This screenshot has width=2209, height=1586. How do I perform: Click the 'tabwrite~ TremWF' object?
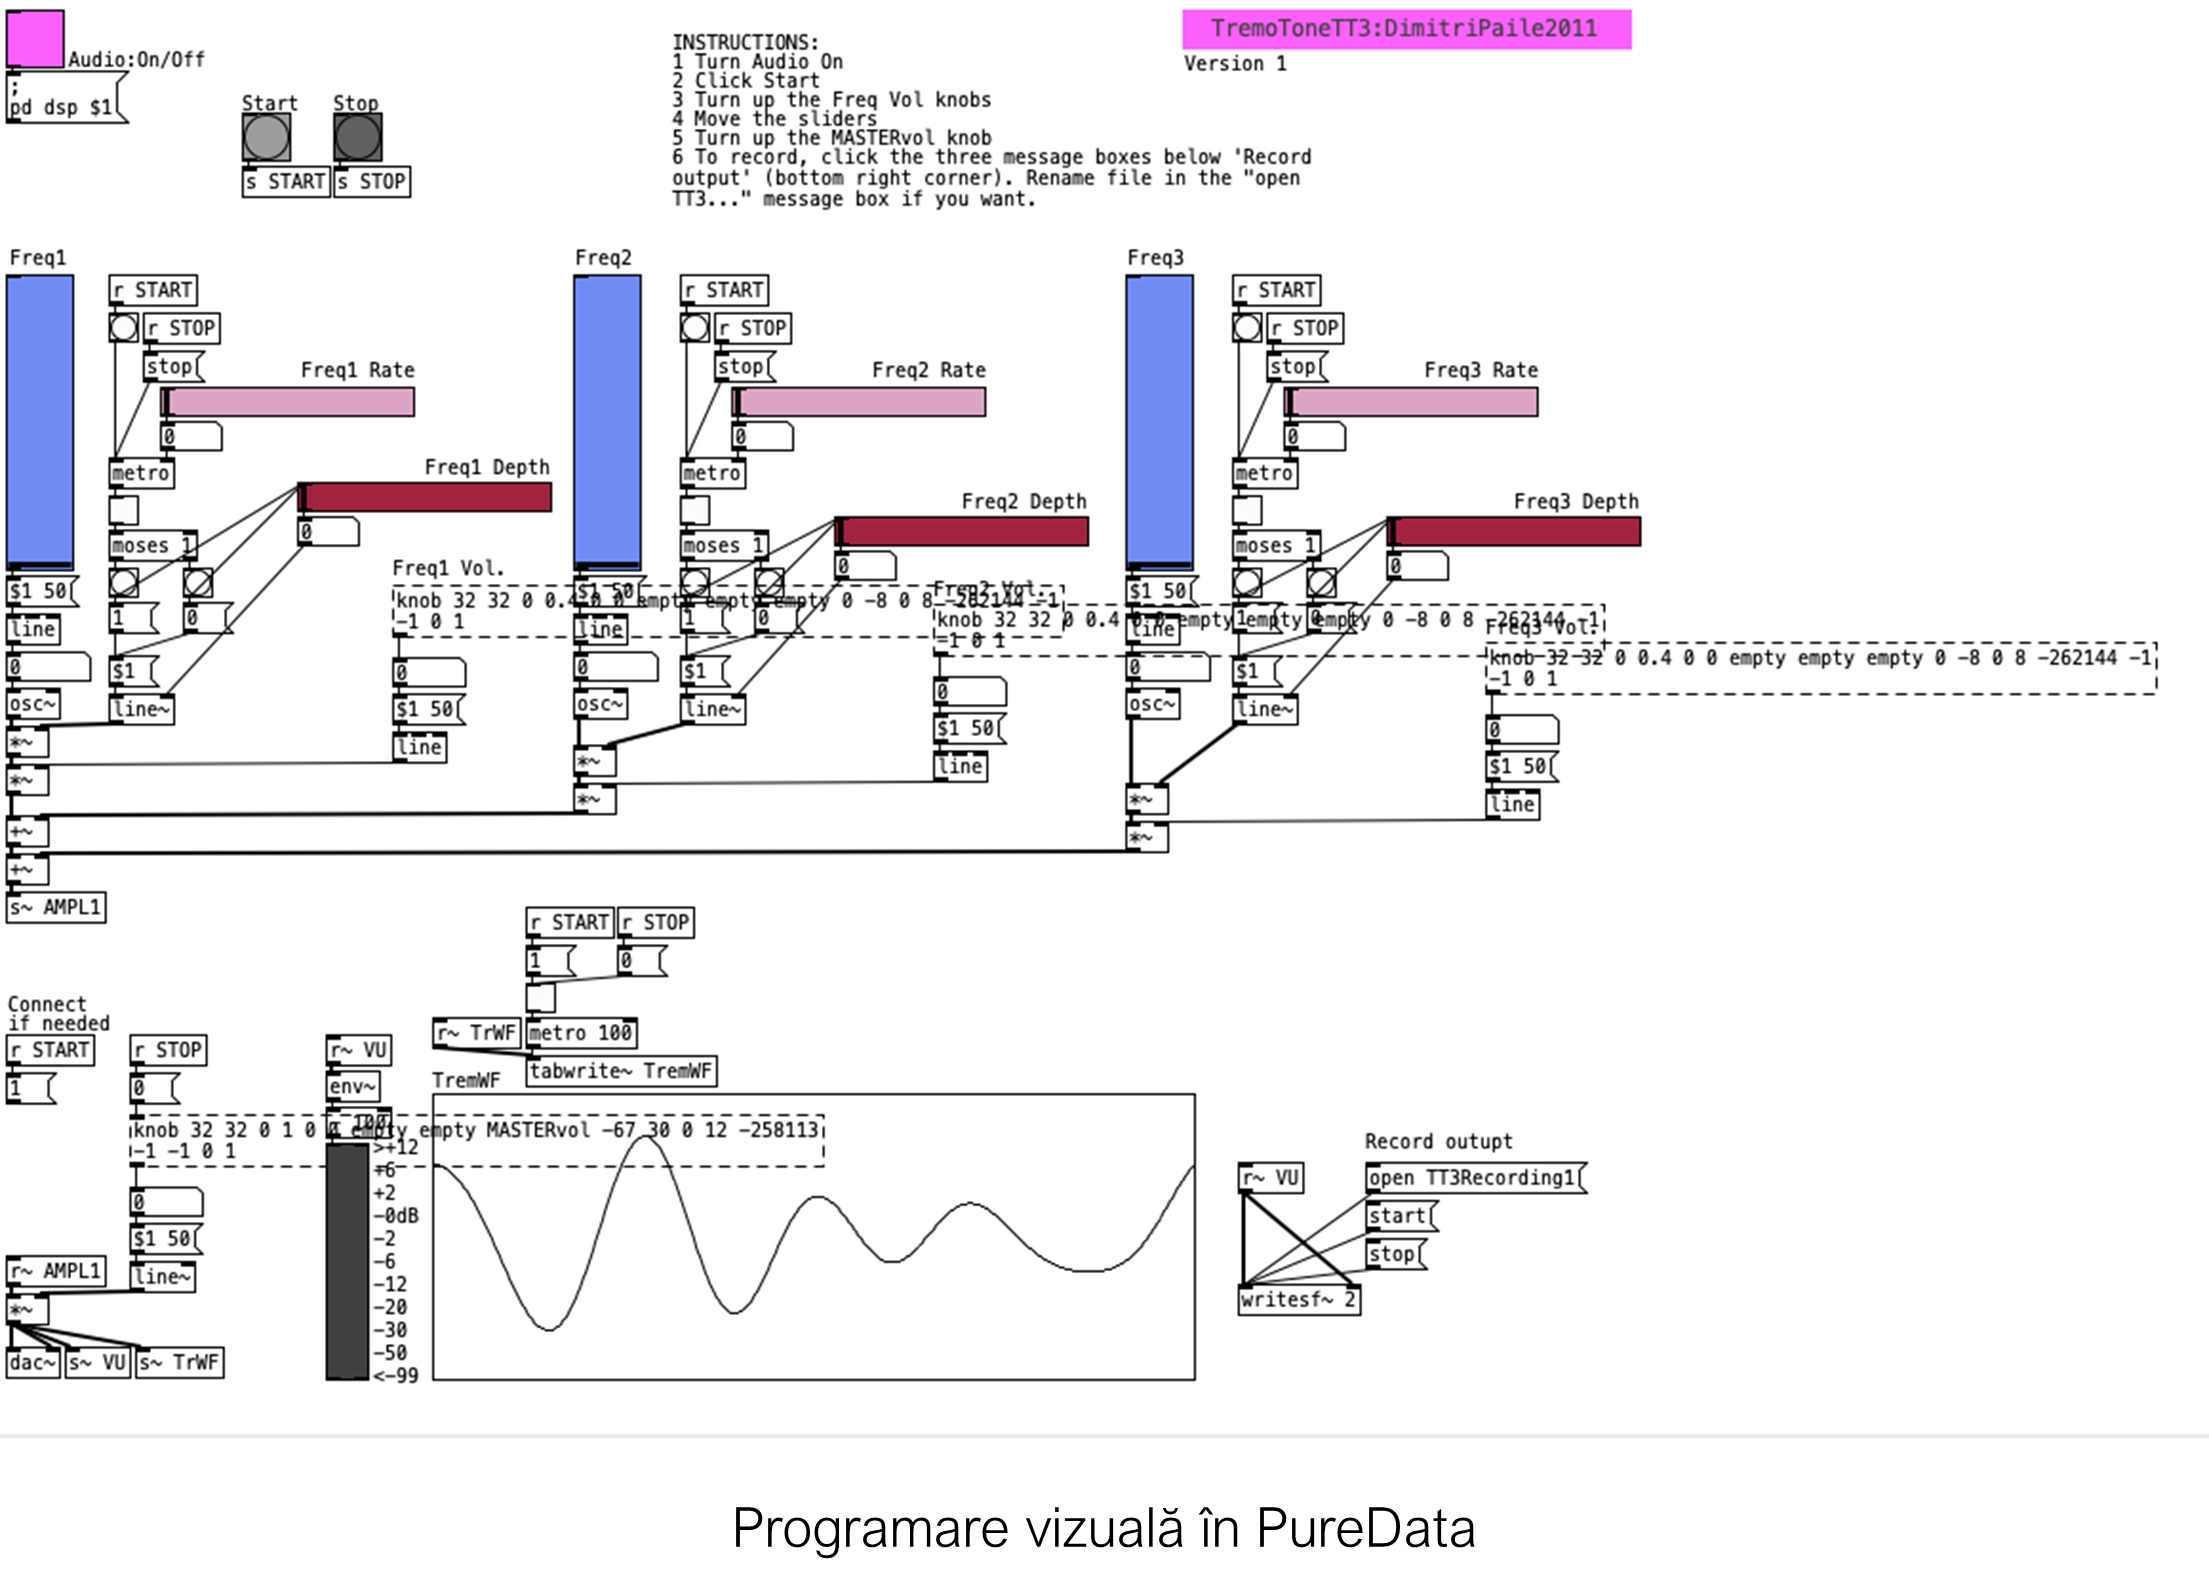pyautogui.click(x=620, y=1071)
